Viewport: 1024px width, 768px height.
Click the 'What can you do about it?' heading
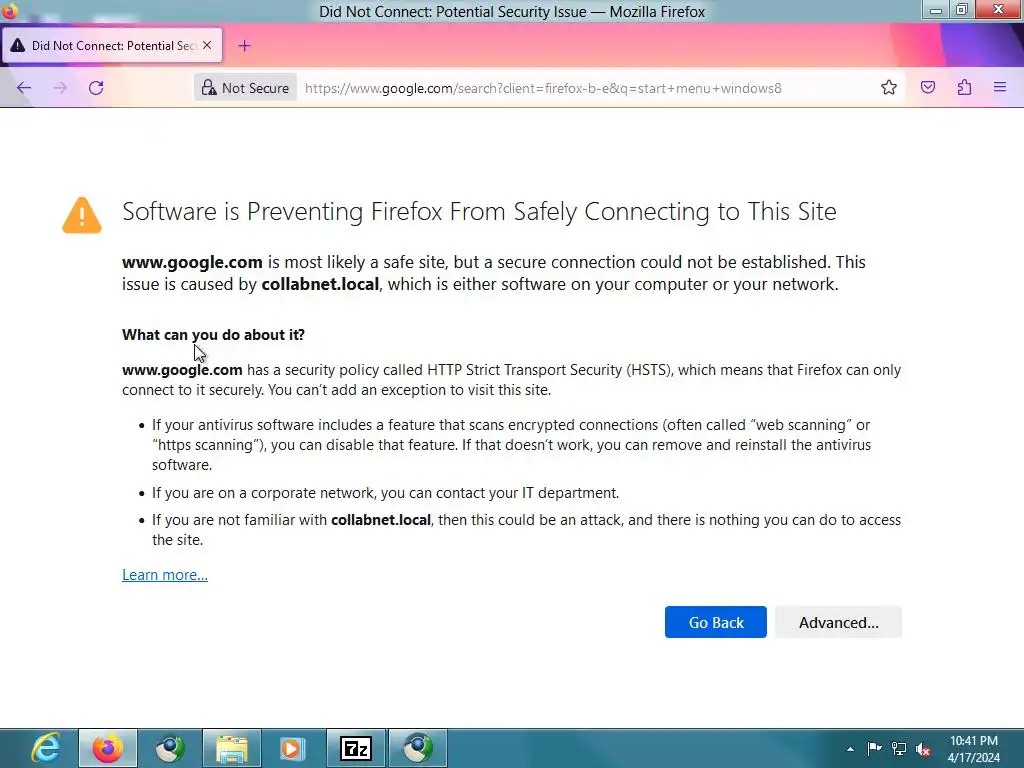tap(214, 335)
